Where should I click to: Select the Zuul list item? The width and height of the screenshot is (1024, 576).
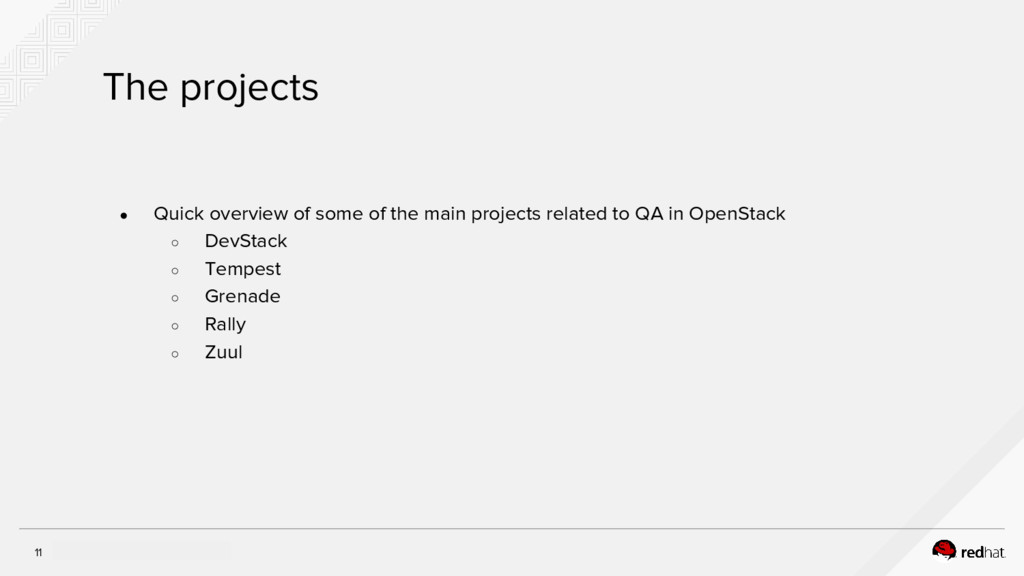click(223, 352)
